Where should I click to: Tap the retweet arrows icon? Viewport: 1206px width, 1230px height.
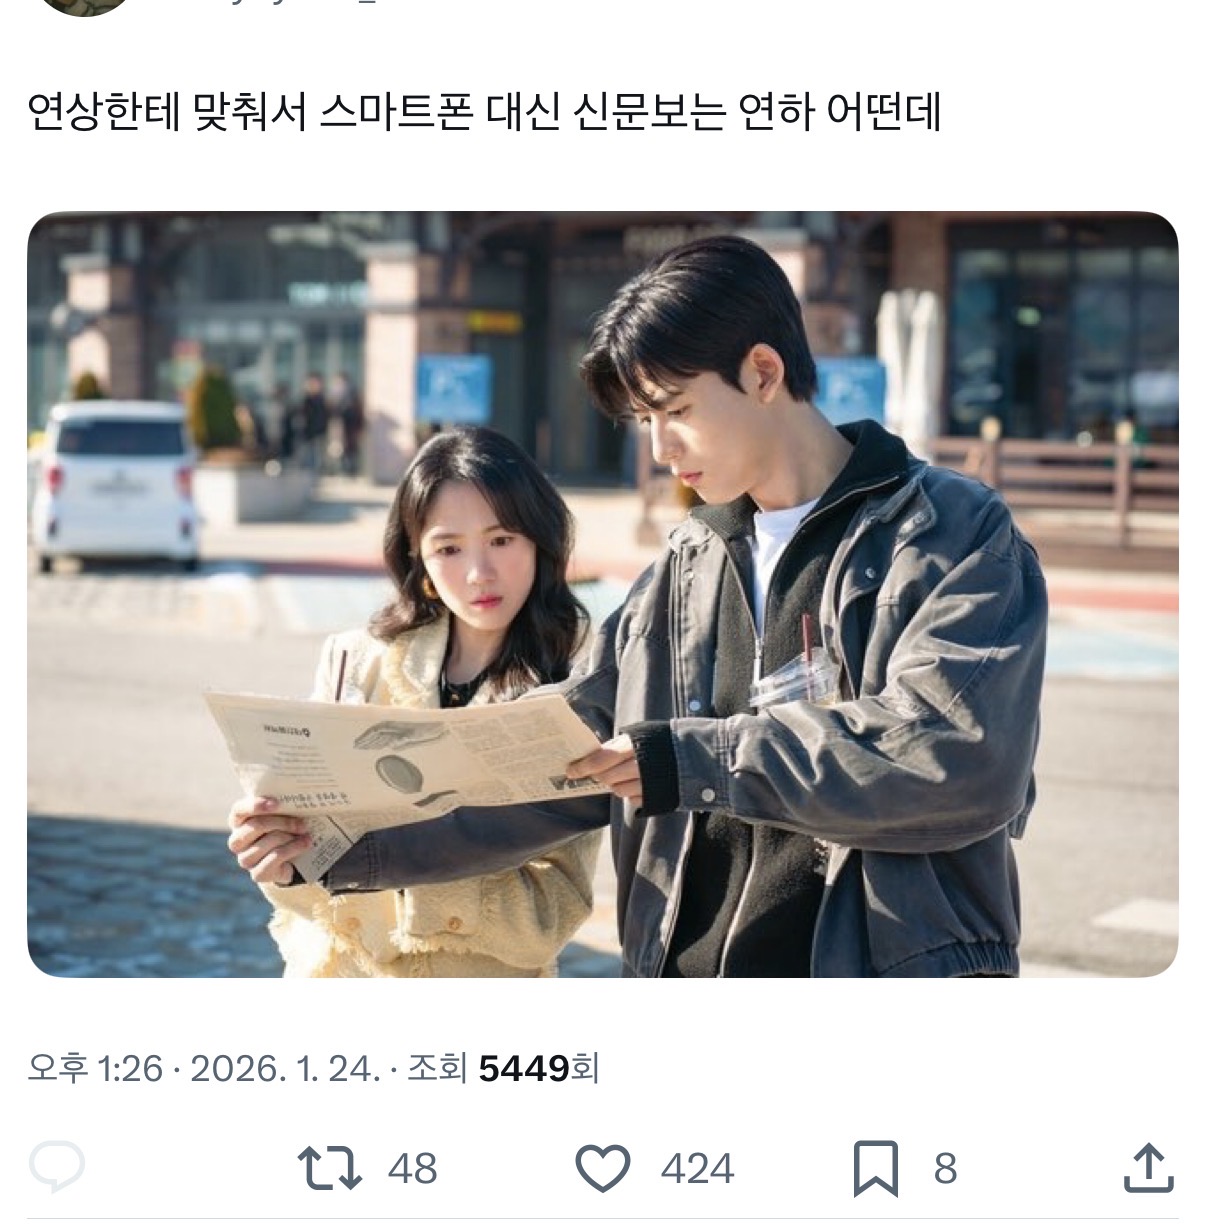pyautogui.click(x=329, y=1168)
